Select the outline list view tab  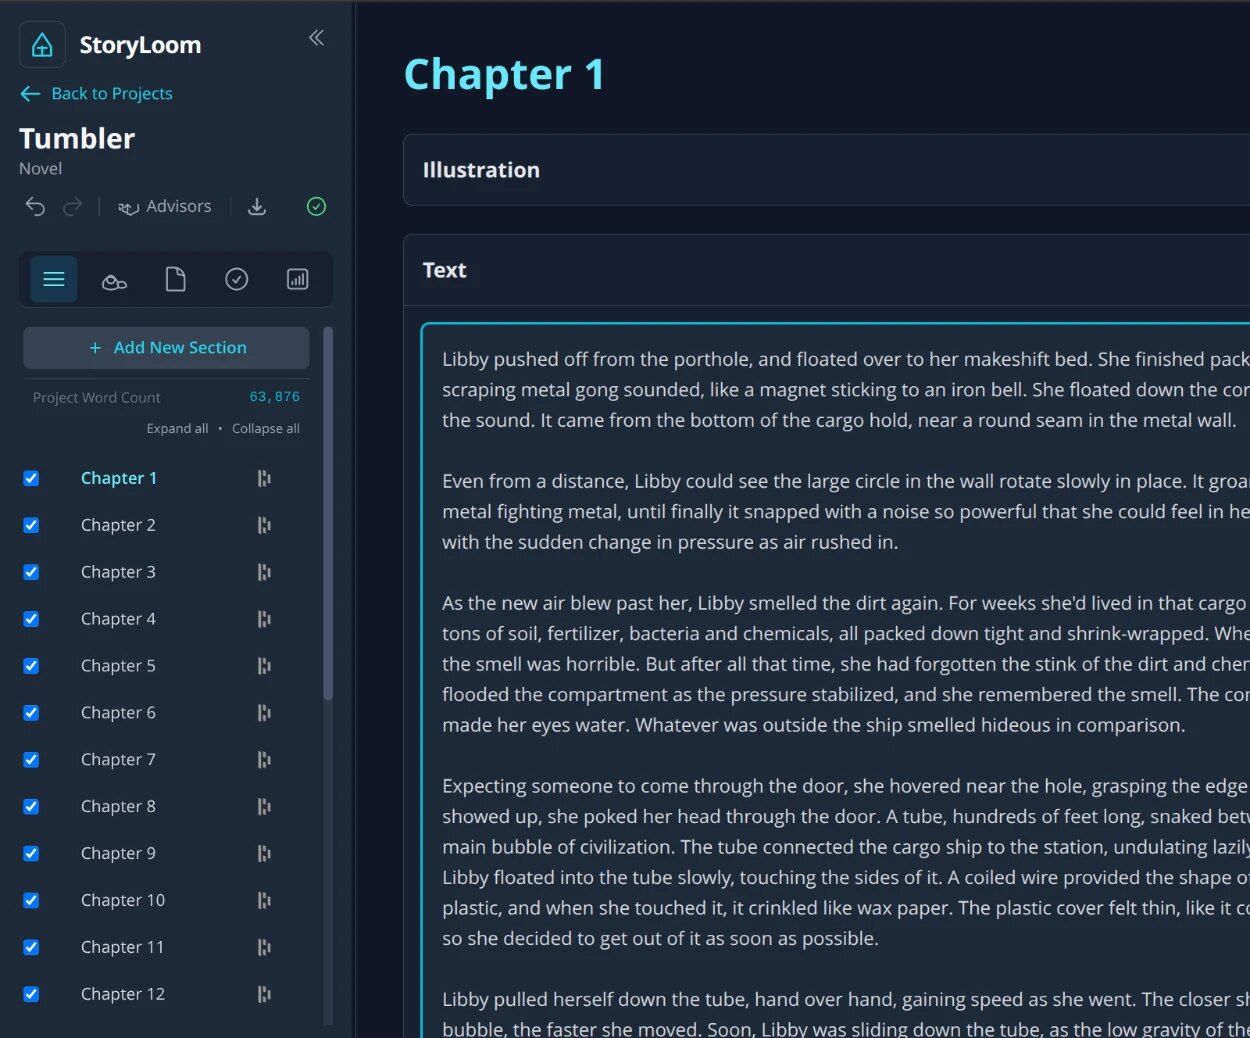click(x=54, y=279)
